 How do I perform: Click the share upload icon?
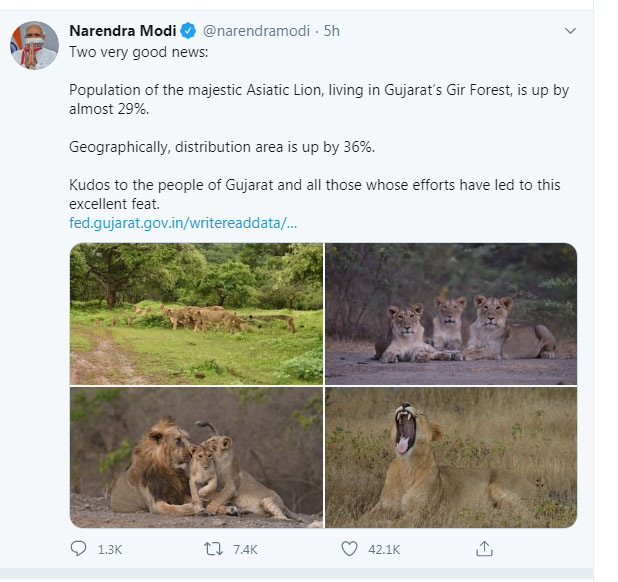pyautogui.click(x=484, y=549)
